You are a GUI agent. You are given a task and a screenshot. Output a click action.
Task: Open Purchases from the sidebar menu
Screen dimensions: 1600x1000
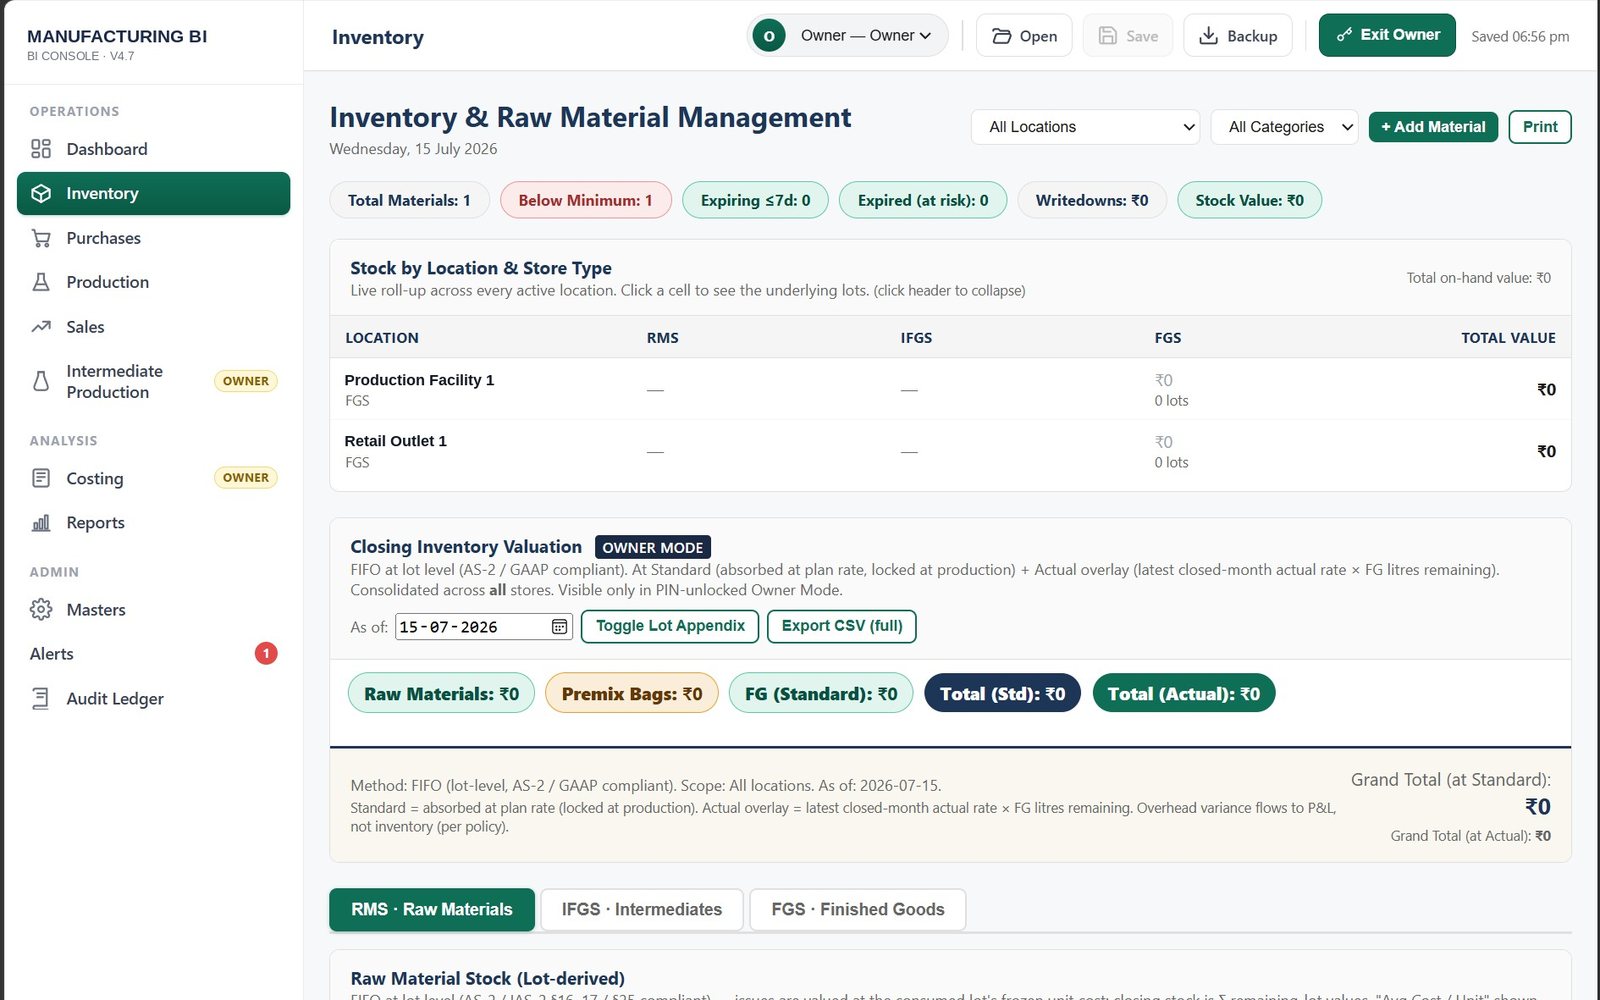pos(154,238)
